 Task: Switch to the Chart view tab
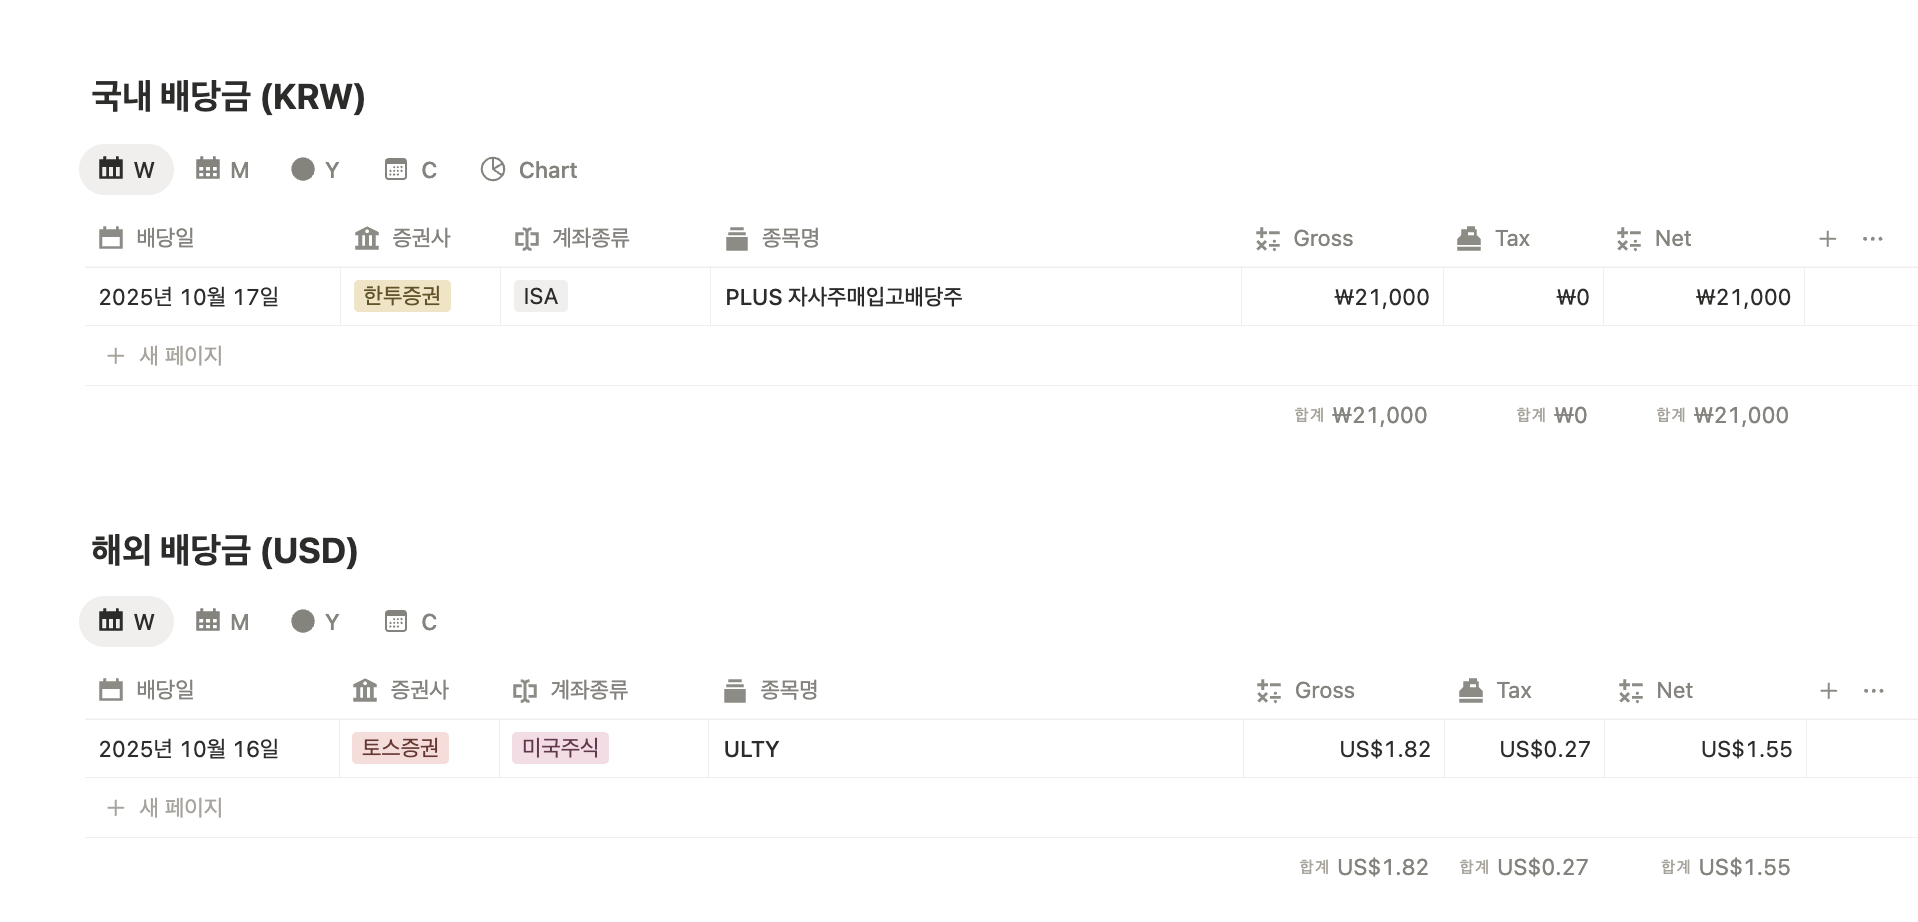point(529,170)
